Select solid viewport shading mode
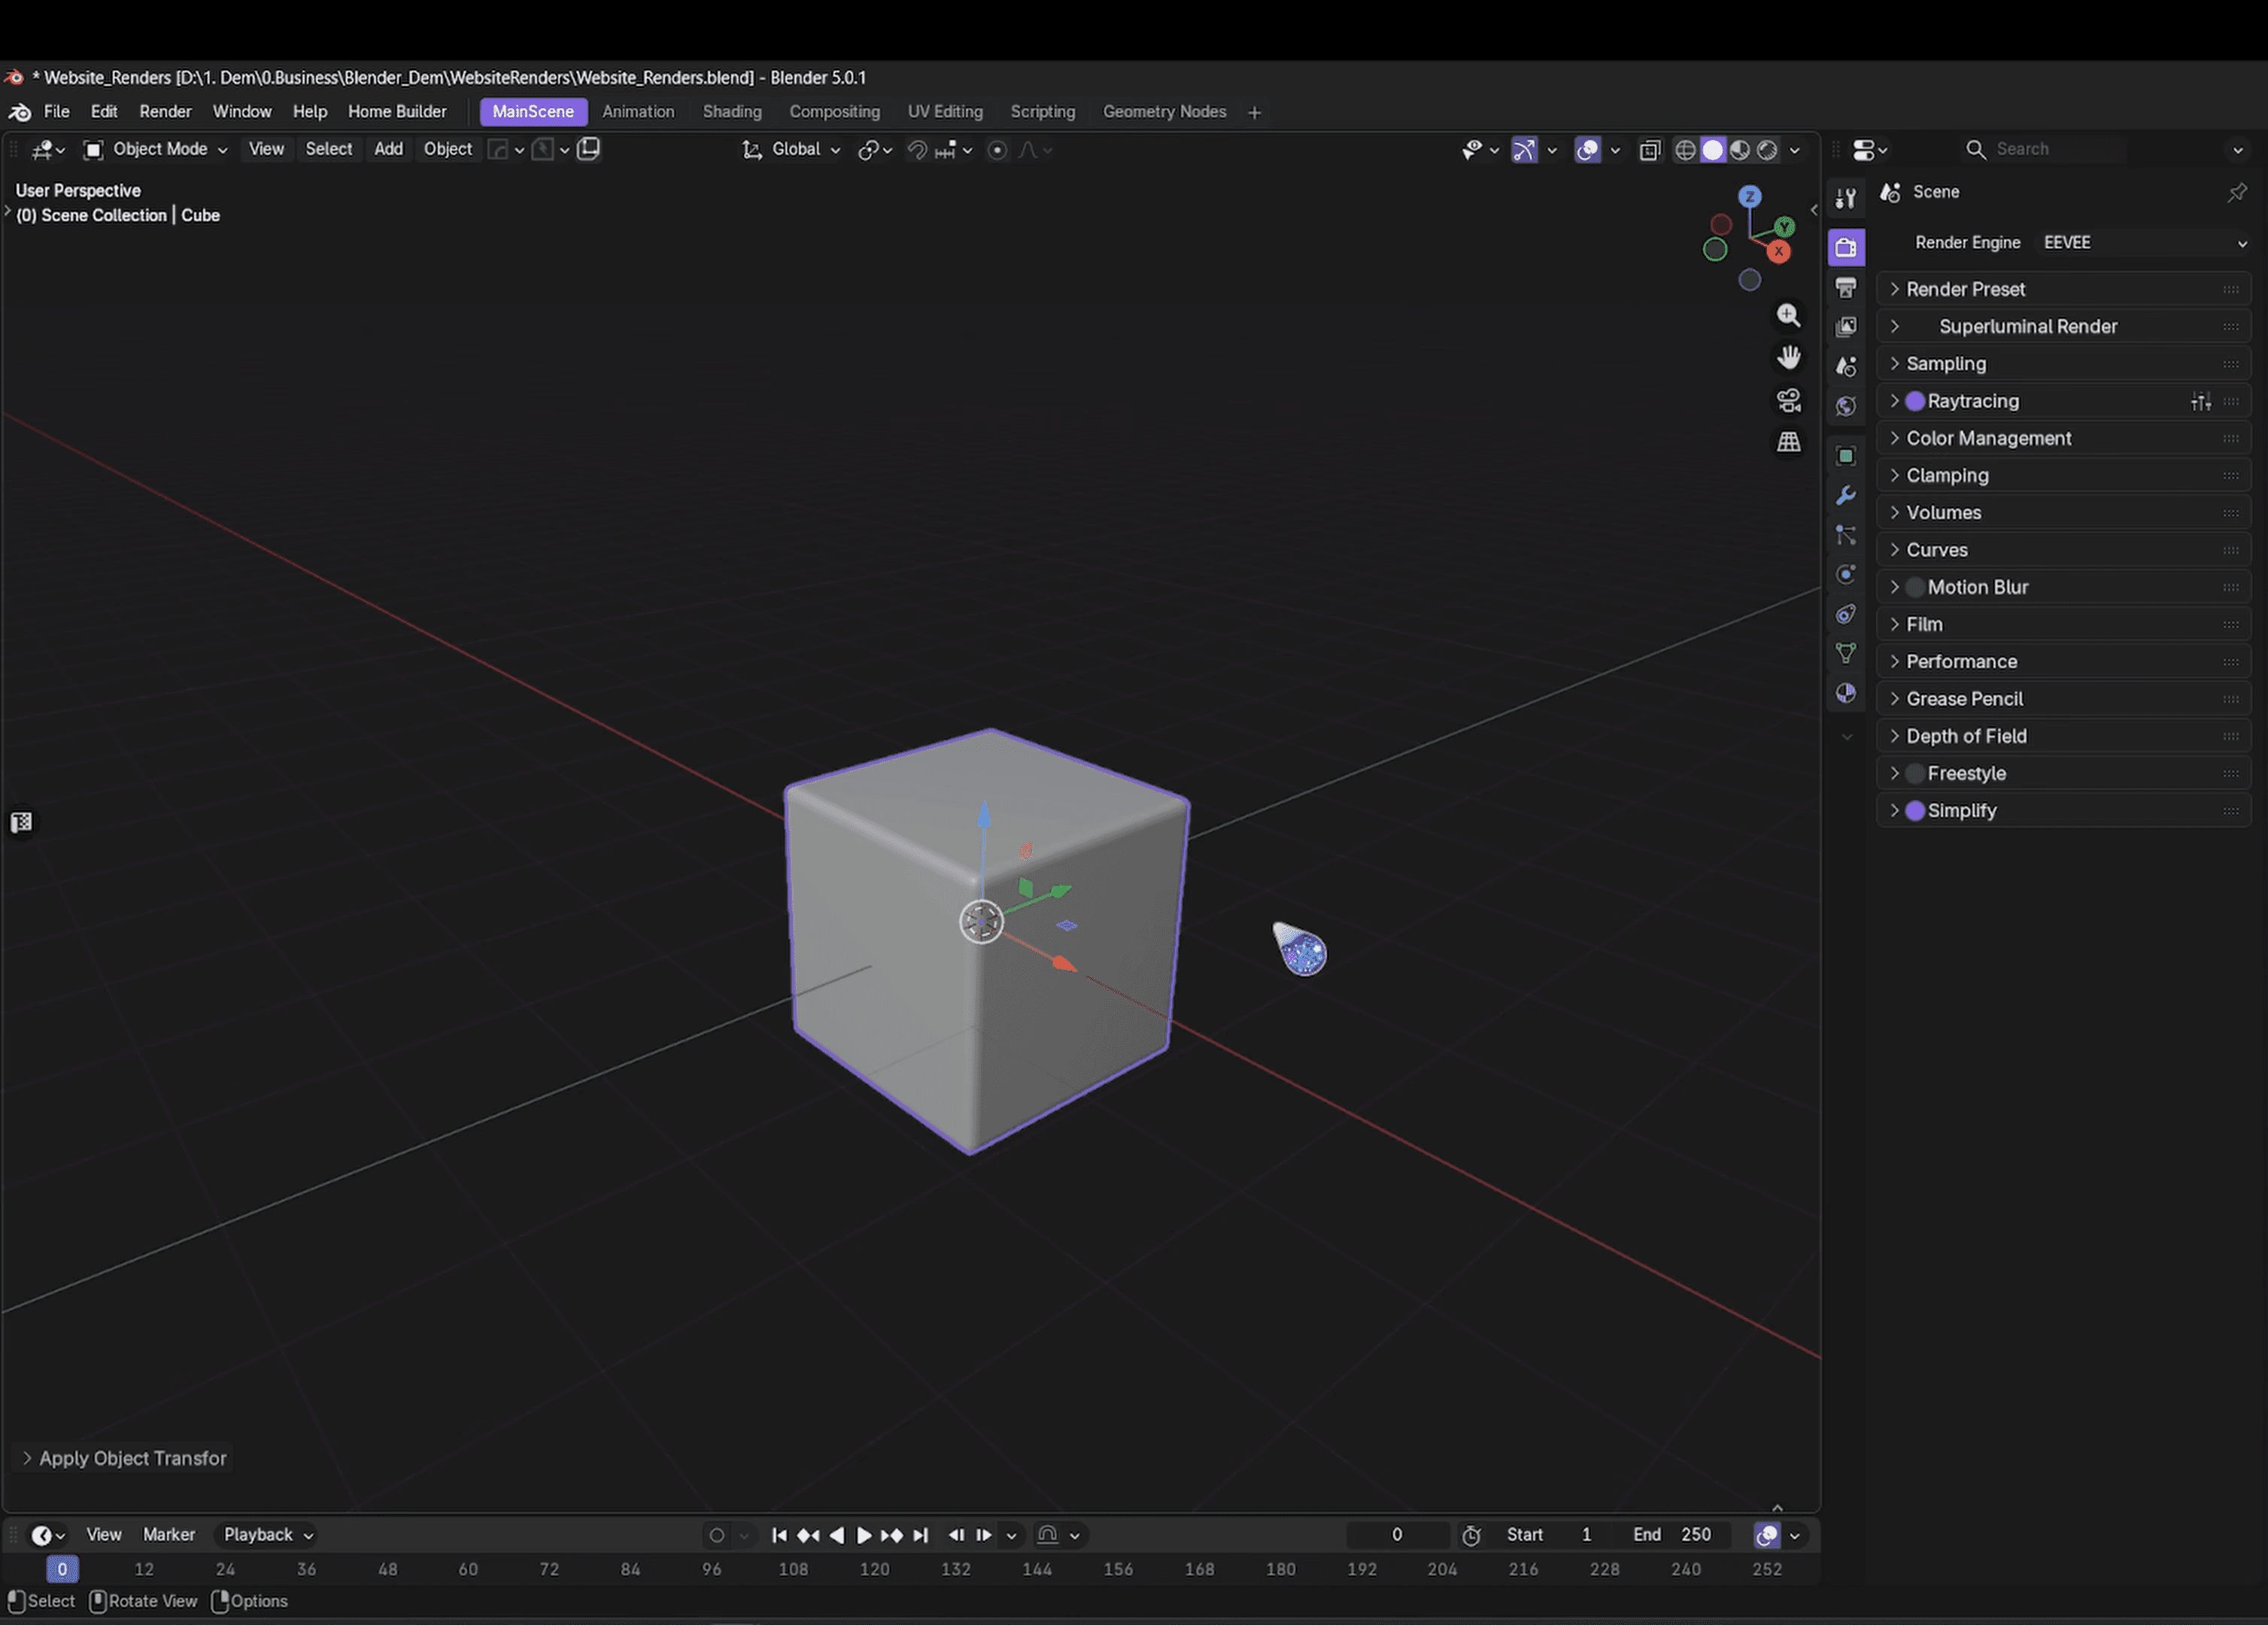Viewport: 2268px width, 1625px height. coord(1713,150)
